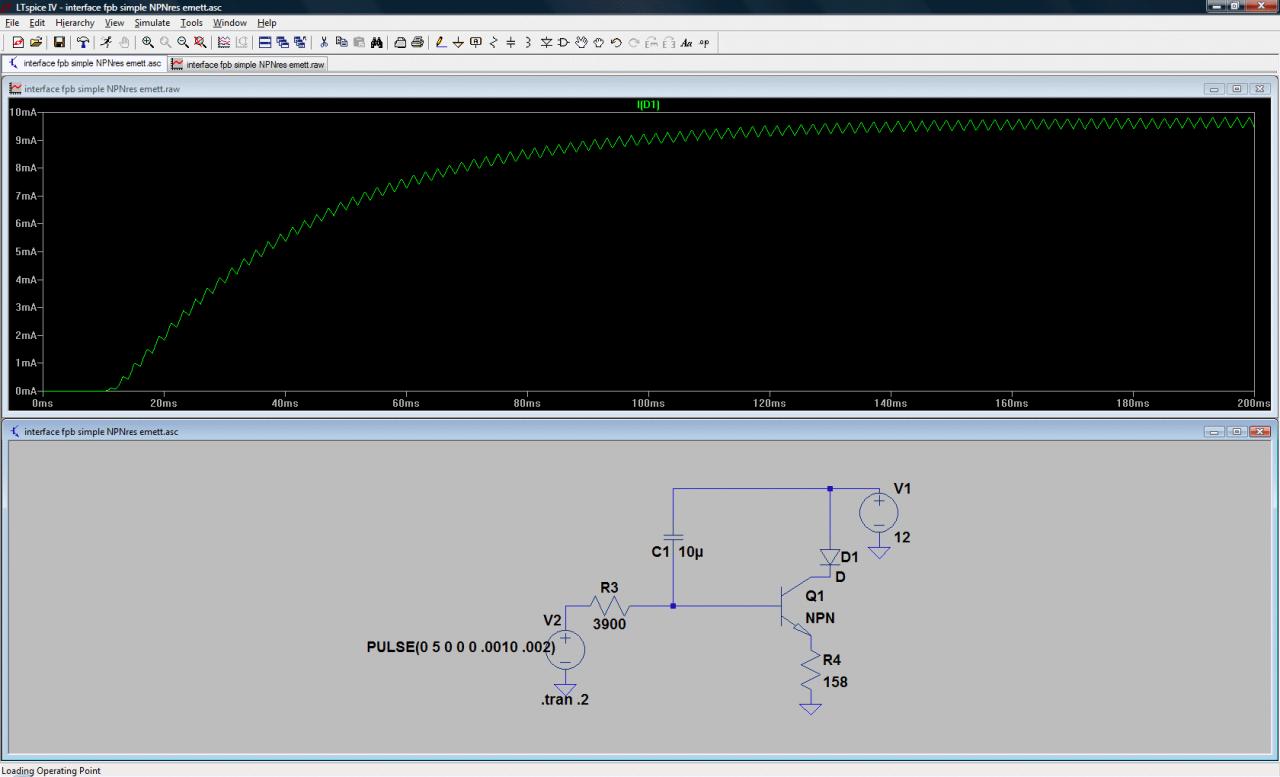Screen dimensions: 1280x777
Task: Zoom out with the magnifier minus icon
Action: [184, 42]
